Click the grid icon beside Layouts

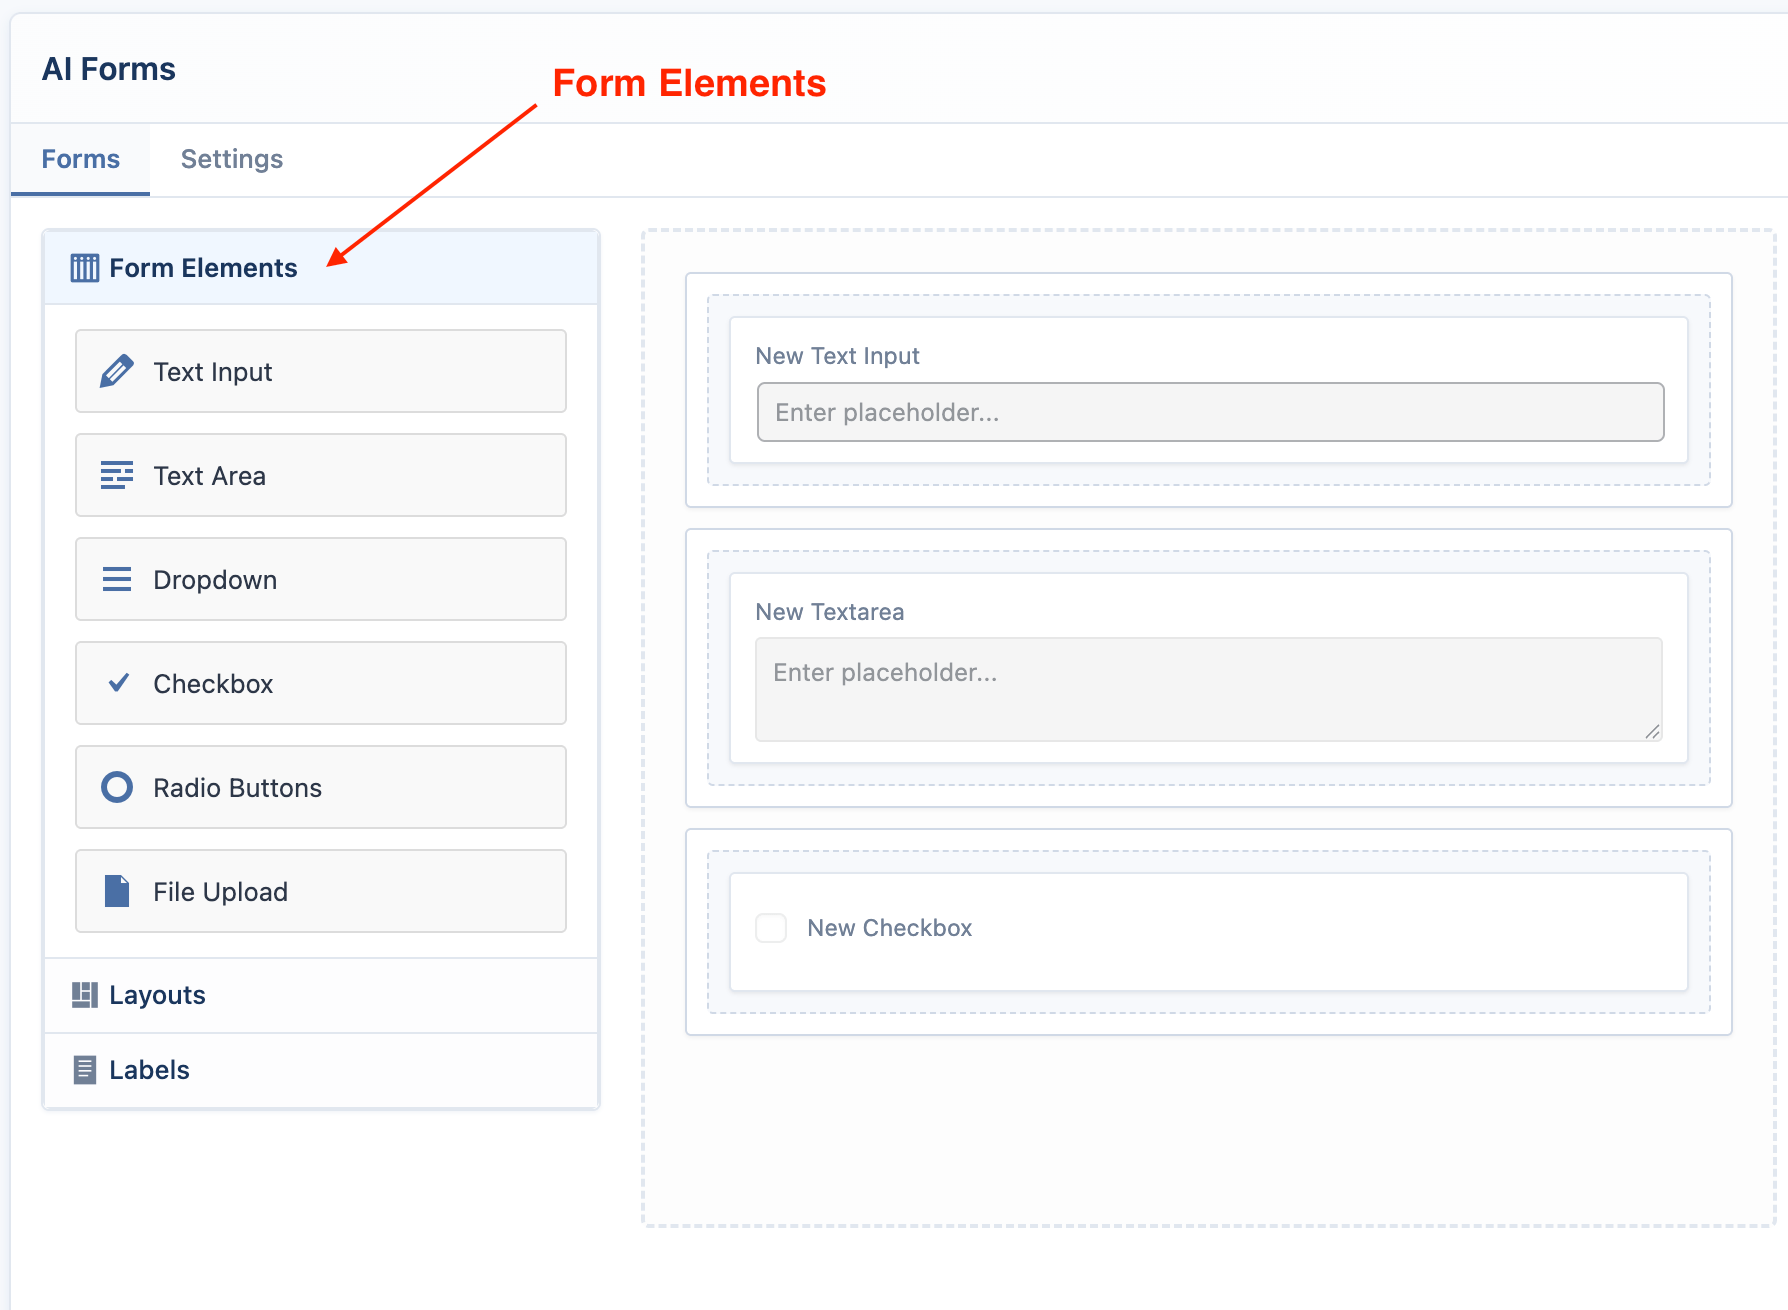[x=85, y=994]
